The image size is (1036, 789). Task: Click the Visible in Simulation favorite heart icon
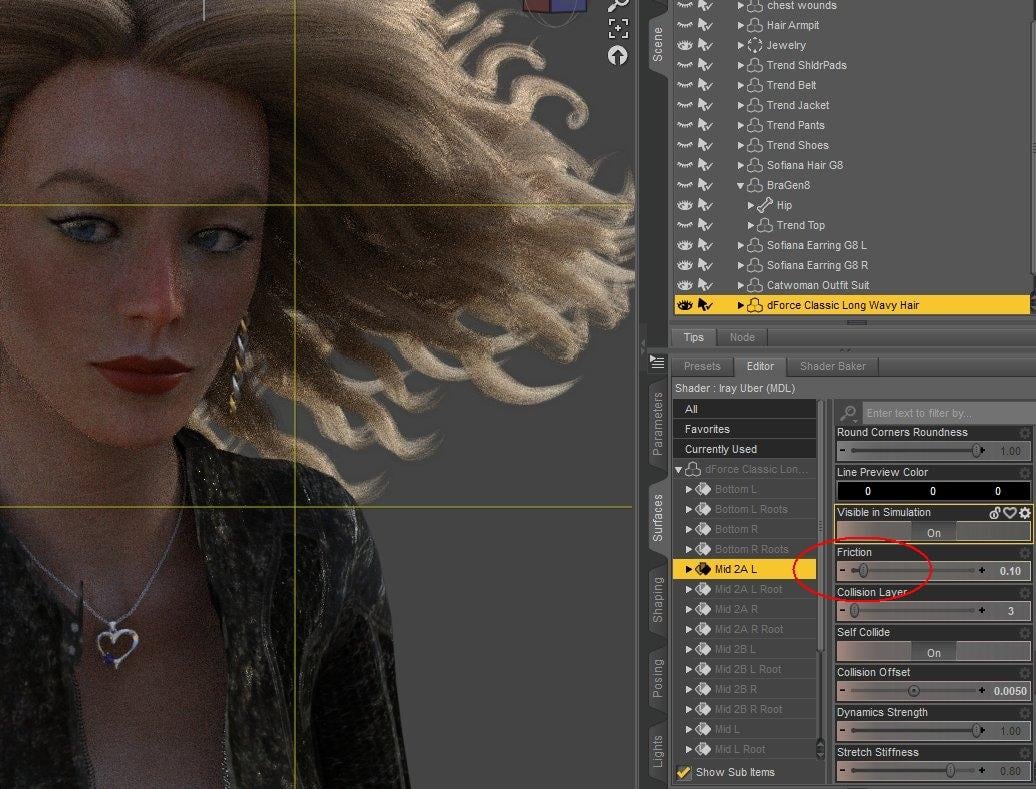click(1009, 513)
